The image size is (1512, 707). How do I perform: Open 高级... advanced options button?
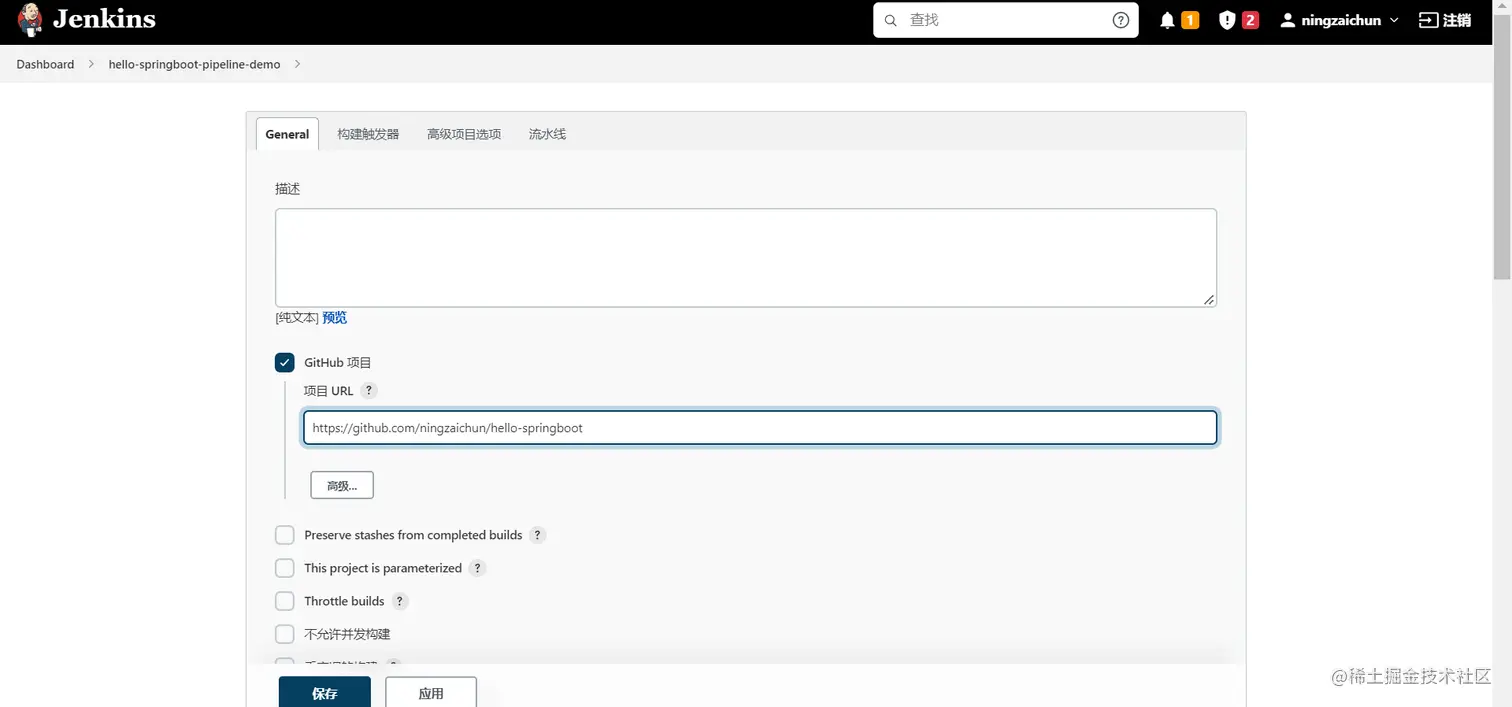coord(342,485)
